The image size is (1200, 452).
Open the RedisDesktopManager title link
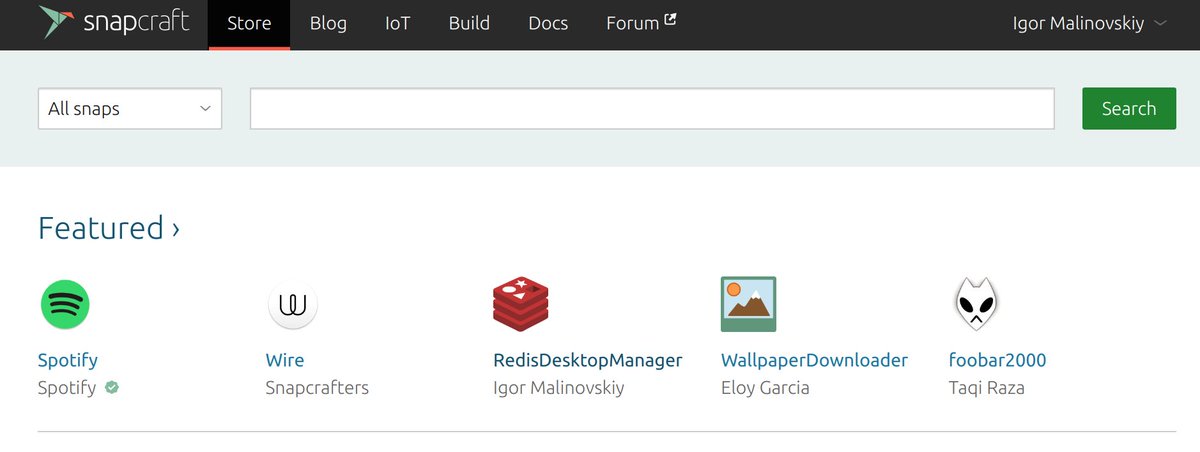[x=588, y=360]
